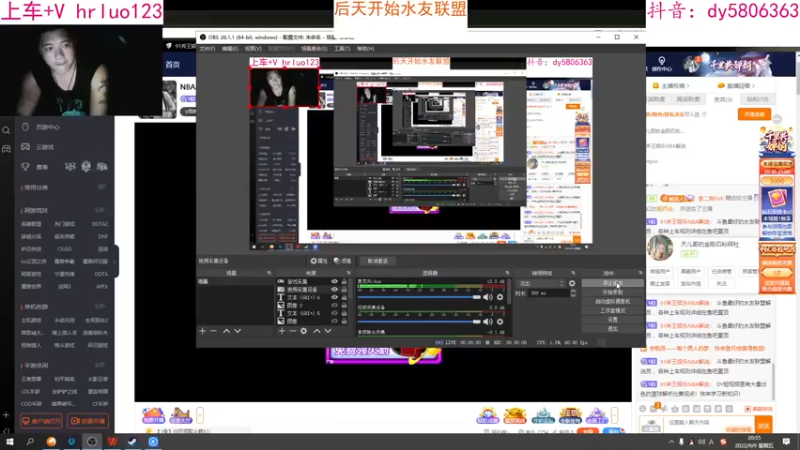Open the OBS menu ending in (H)

365,48
